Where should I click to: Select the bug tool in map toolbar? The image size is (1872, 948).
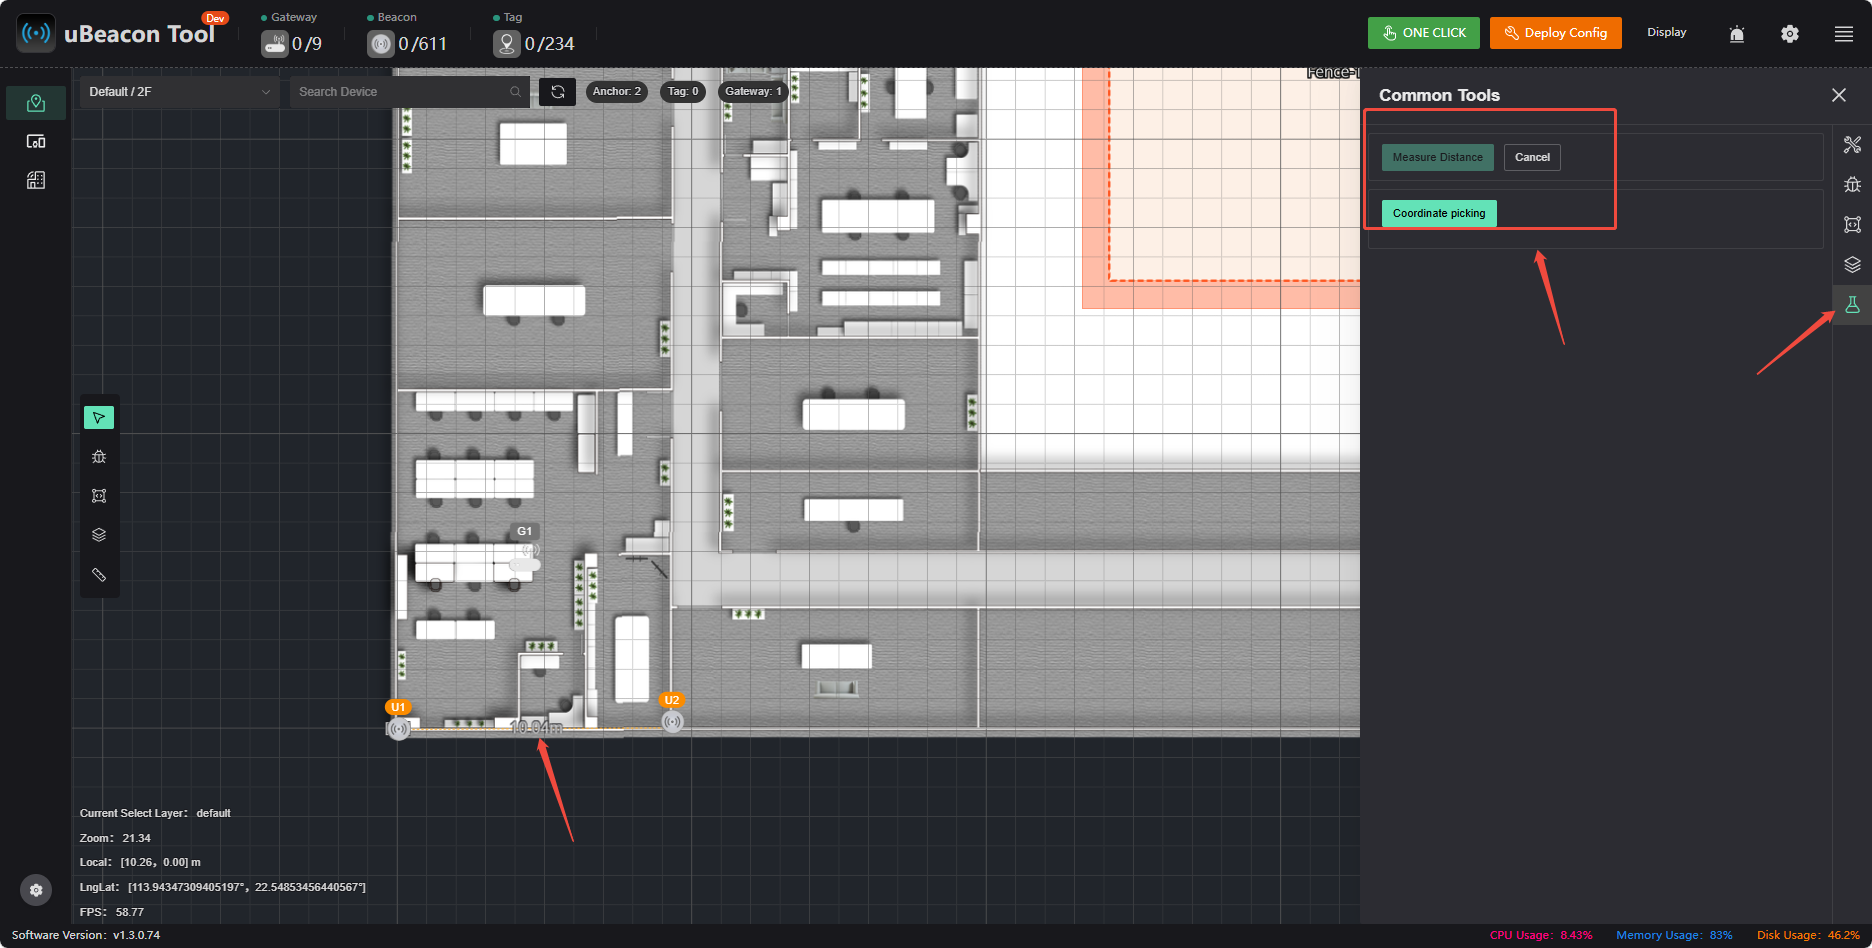pyautogui.click(x=99, y=457)
